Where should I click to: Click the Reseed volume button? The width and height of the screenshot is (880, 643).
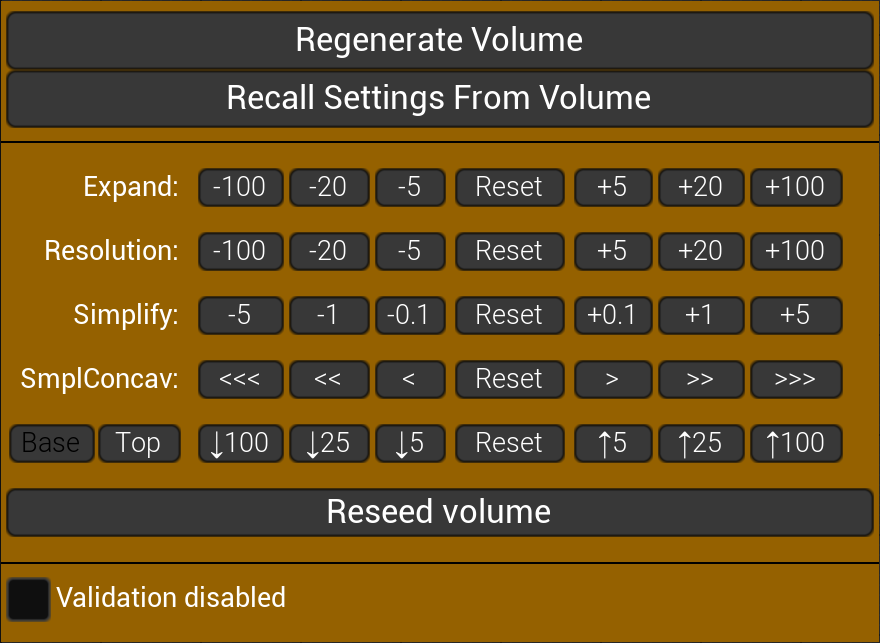tap(440, 511)
